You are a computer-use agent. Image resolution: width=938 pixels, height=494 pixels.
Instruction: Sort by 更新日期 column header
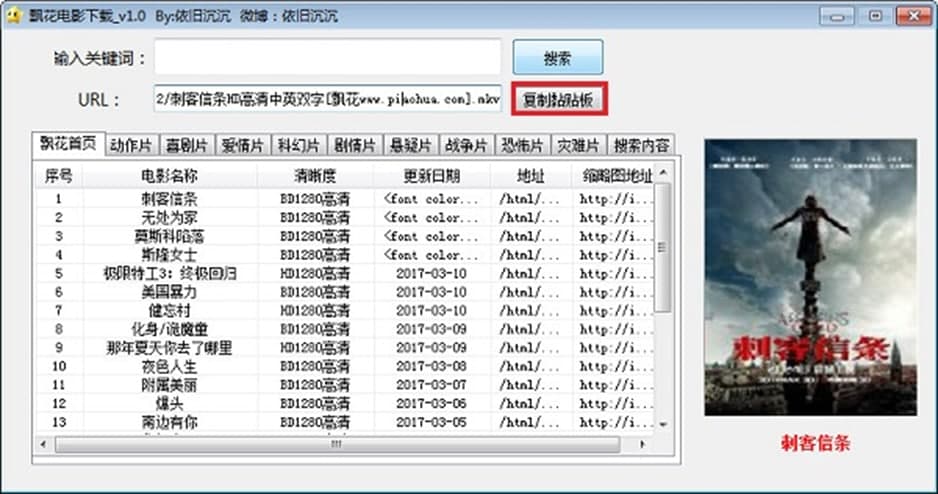pos(431,176)
